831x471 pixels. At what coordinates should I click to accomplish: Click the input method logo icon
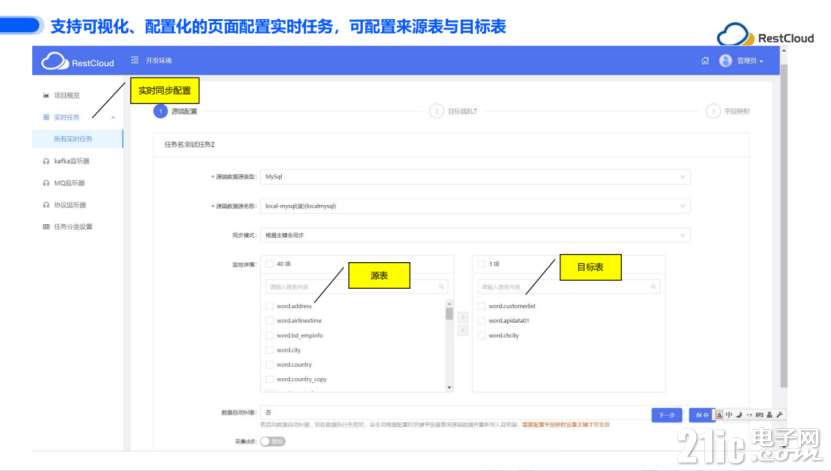(x=719, y=414)
